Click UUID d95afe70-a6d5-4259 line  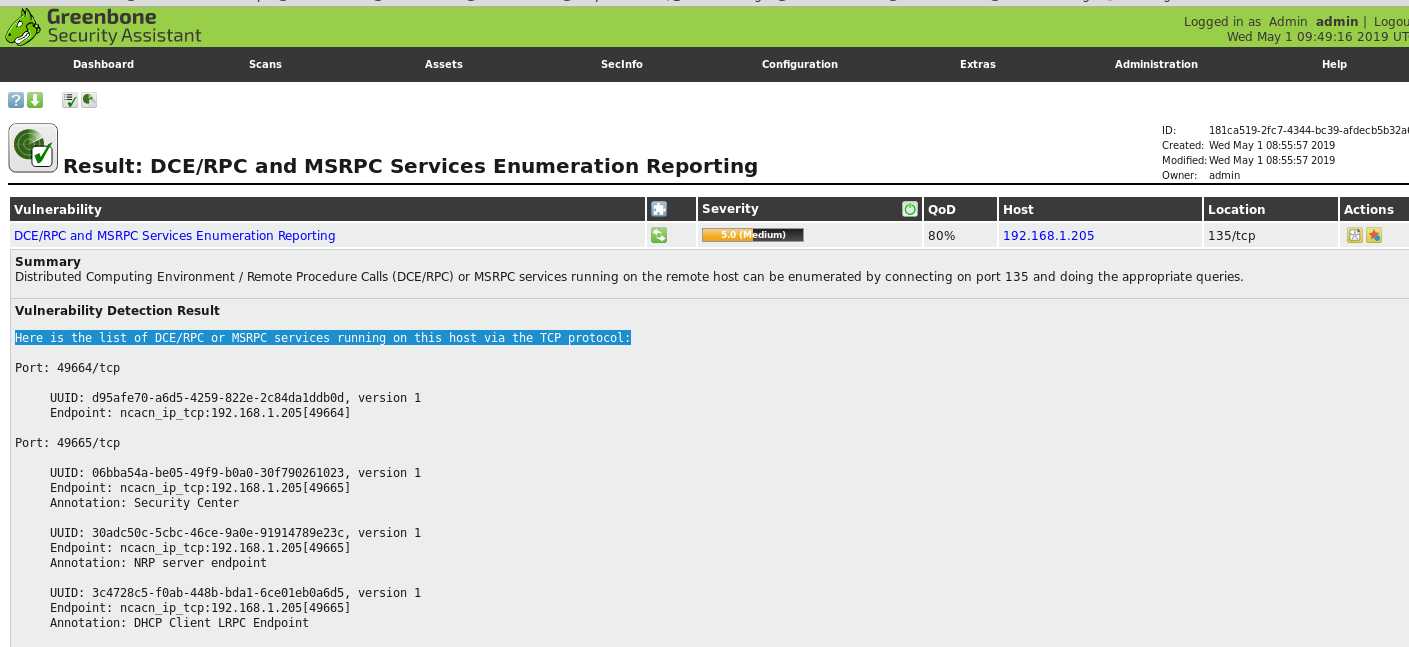pos(235,398)
